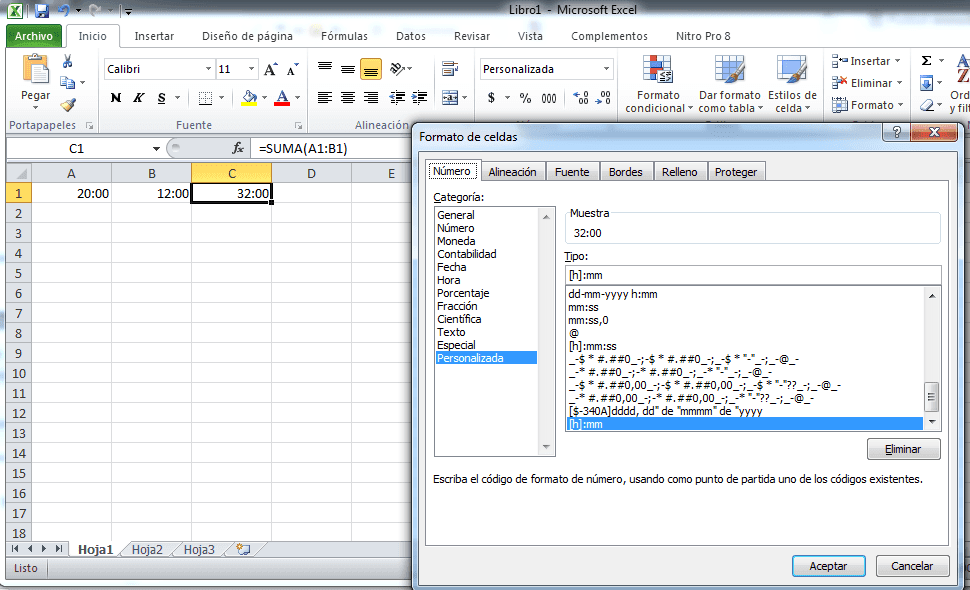Viewport: 970px width, 590px height.
Task: Click the Decrease indent icon
Action: pyautogui.click(x=397, y=98)
